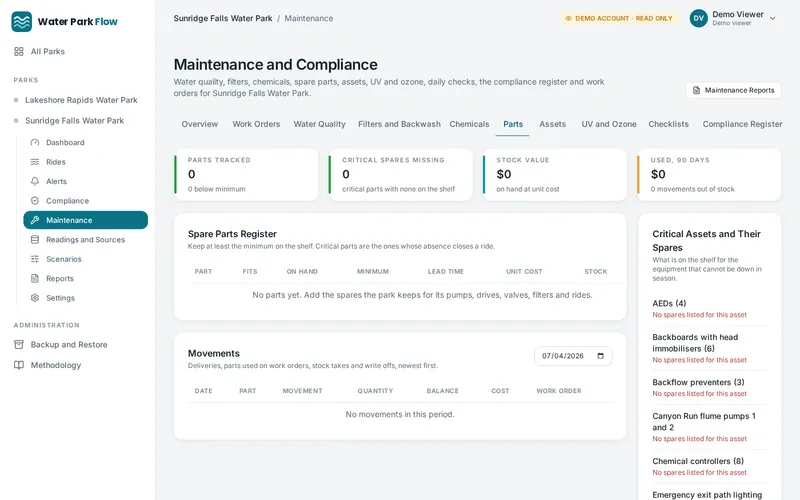Screen dimensions: 800x500
Task: Open All Parks grid icon
Action: (x=19, y=52)
